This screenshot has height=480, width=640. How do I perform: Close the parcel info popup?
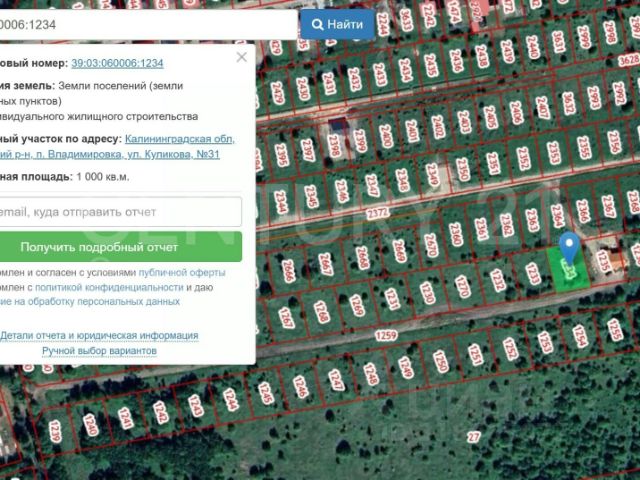tap(242, 57)
